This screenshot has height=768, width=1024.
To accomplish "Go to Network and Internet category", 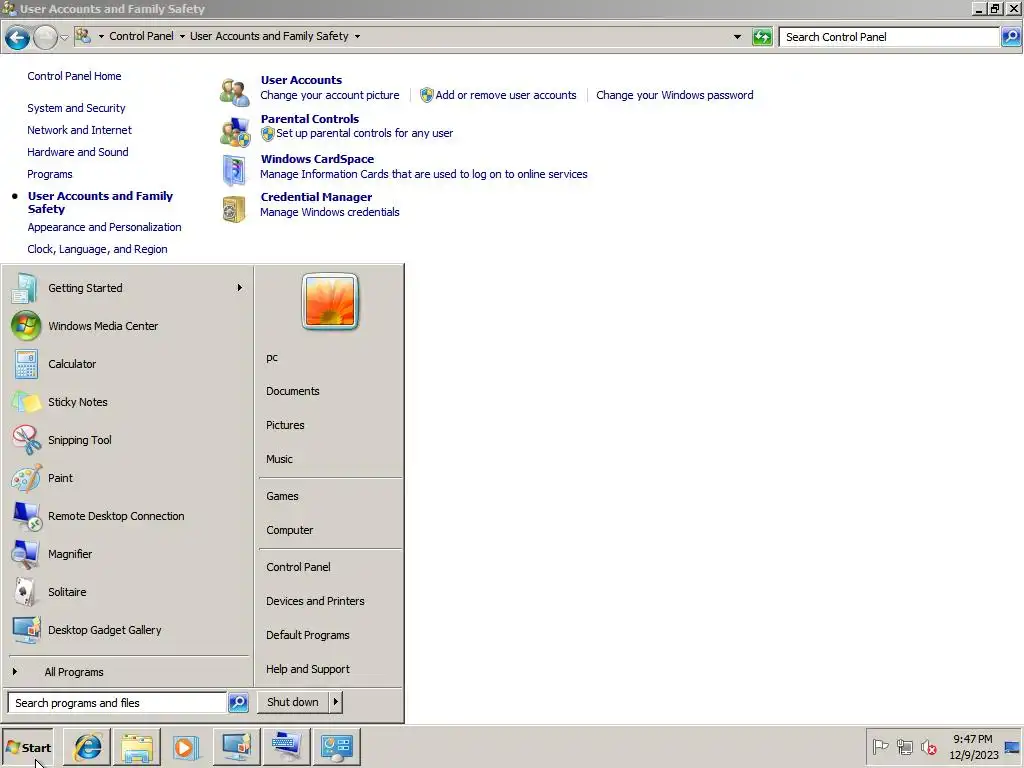I will coord(79,130).
